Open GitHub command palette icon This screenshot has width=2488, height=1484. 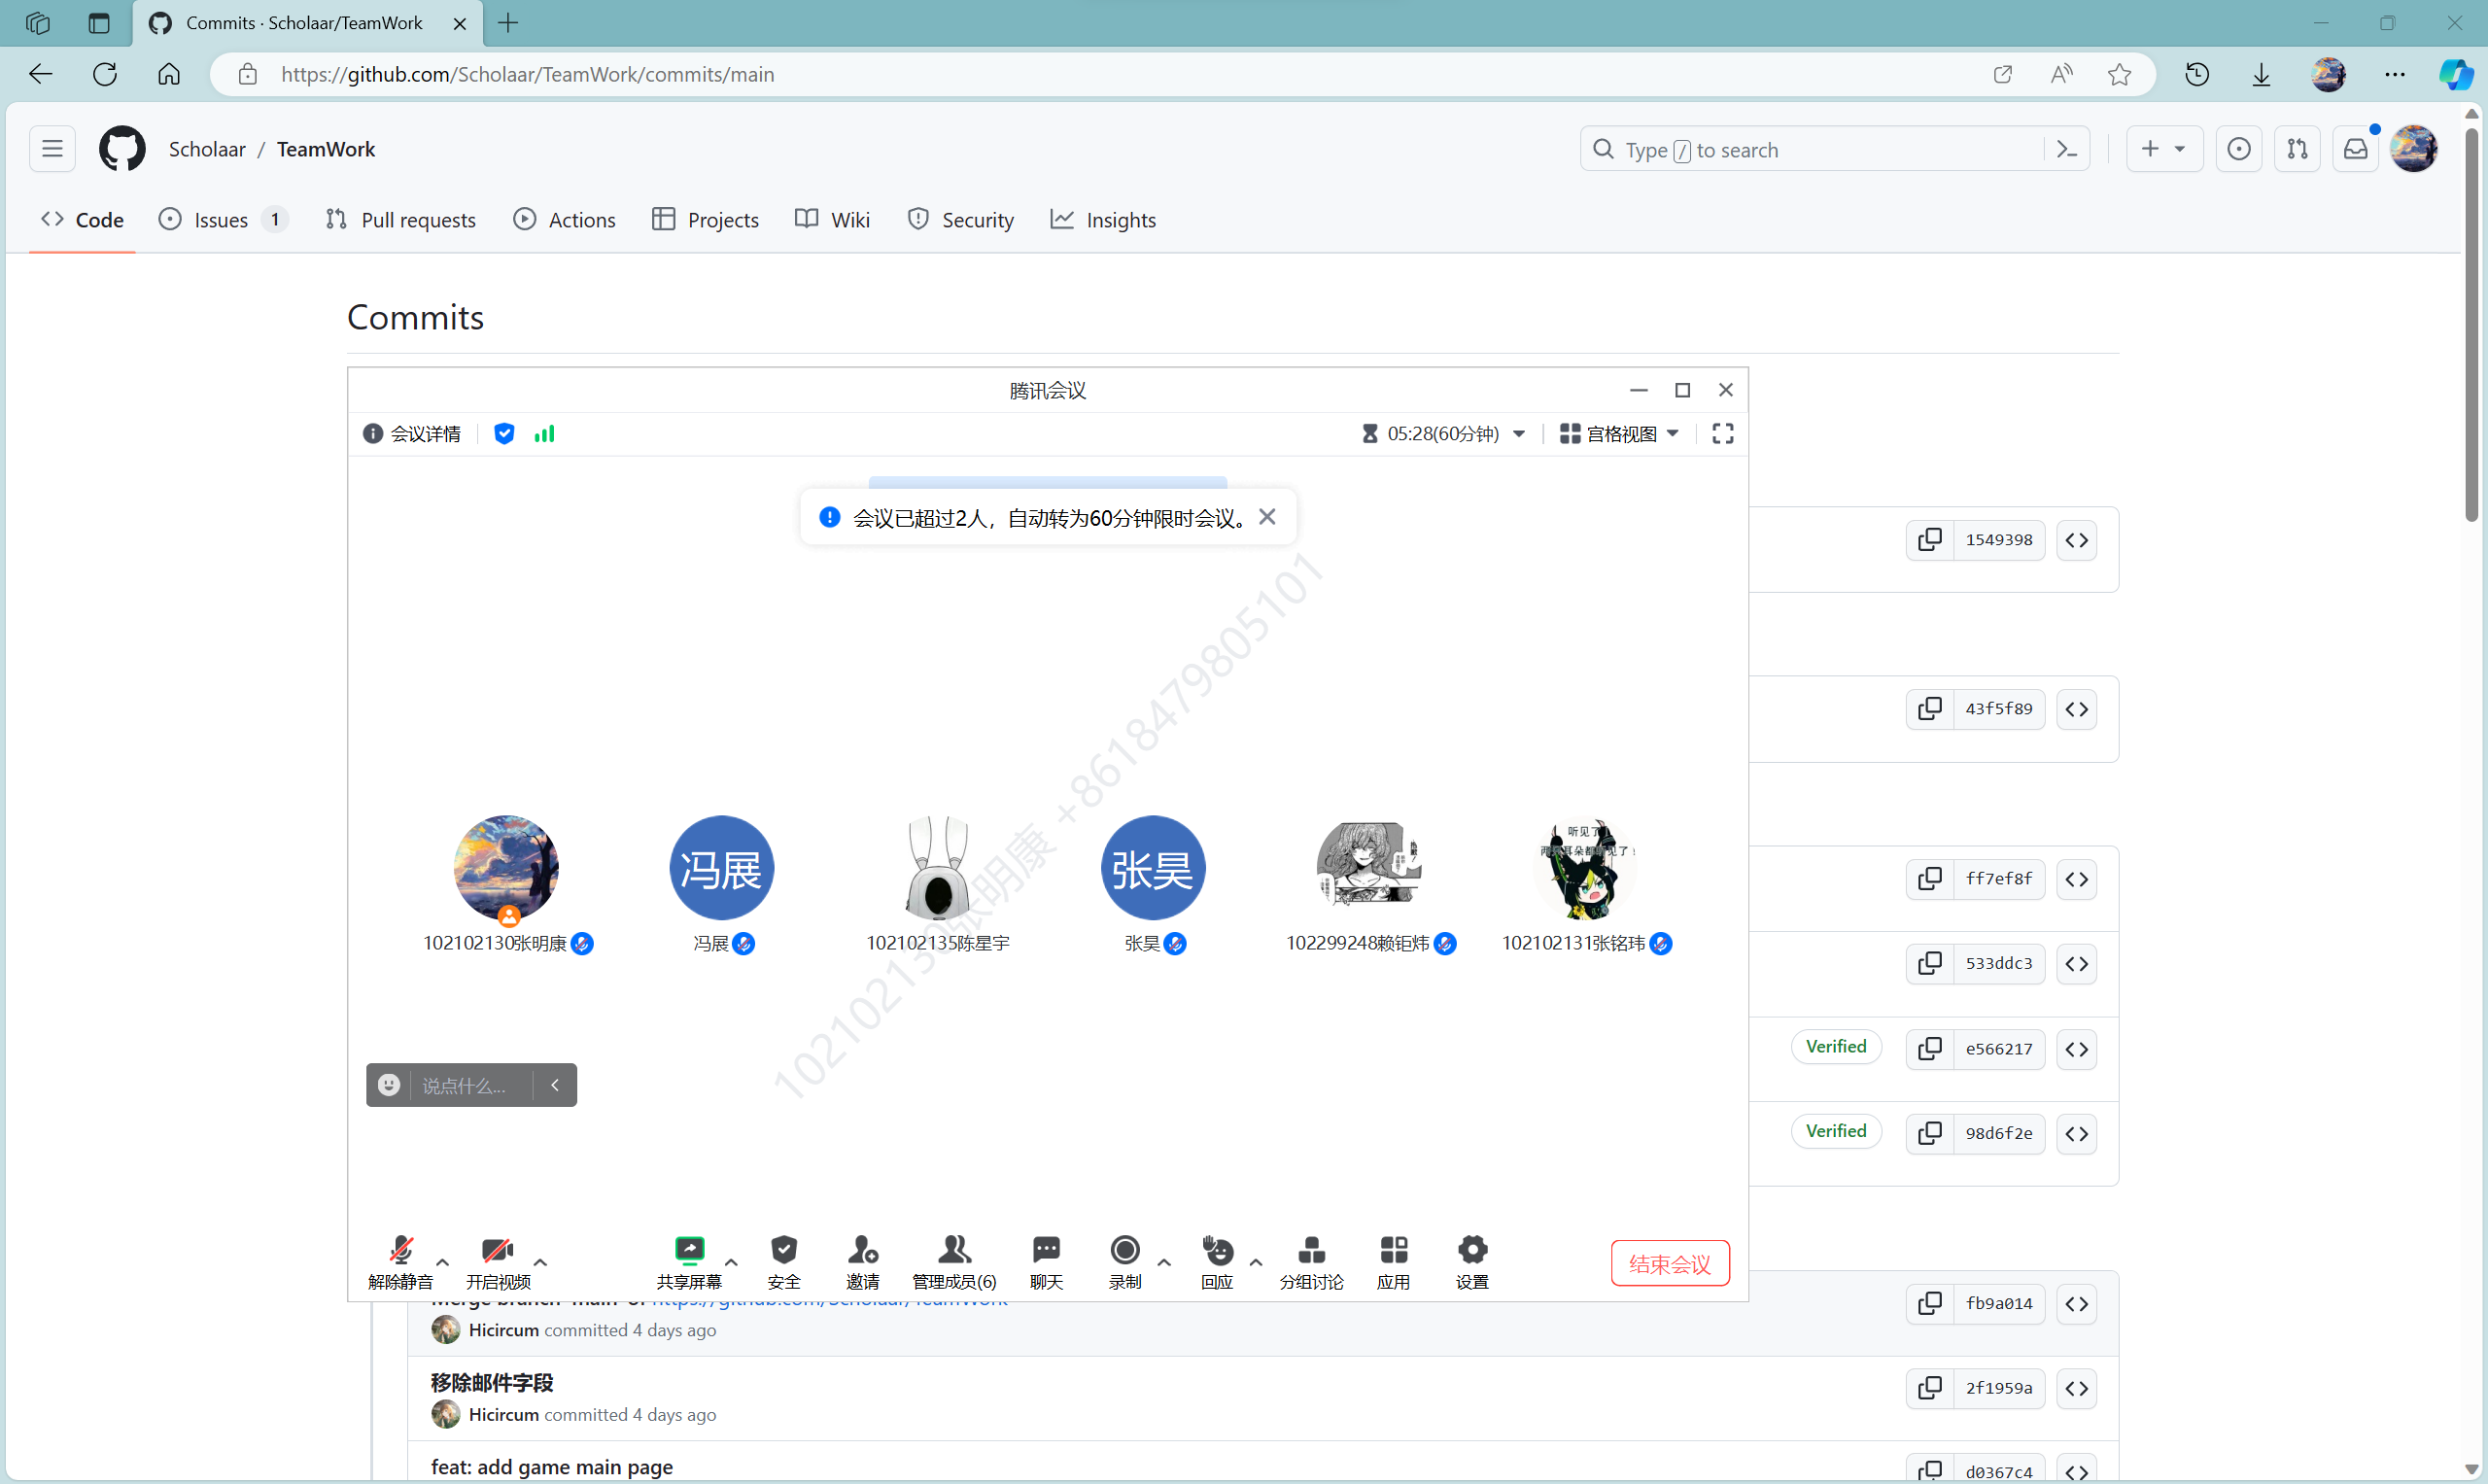coord(2067,149)
